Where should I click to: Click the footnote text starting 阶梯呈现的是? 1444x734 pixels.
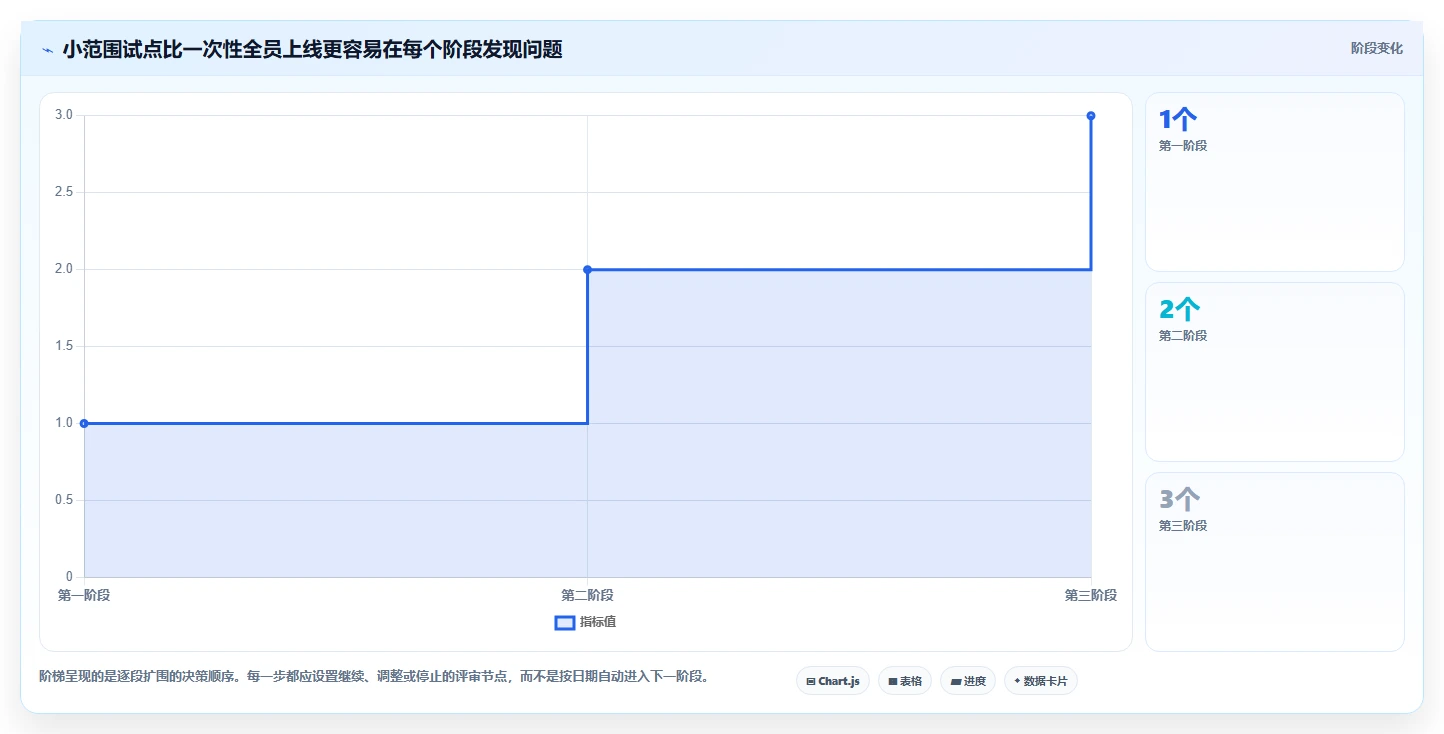376,676
